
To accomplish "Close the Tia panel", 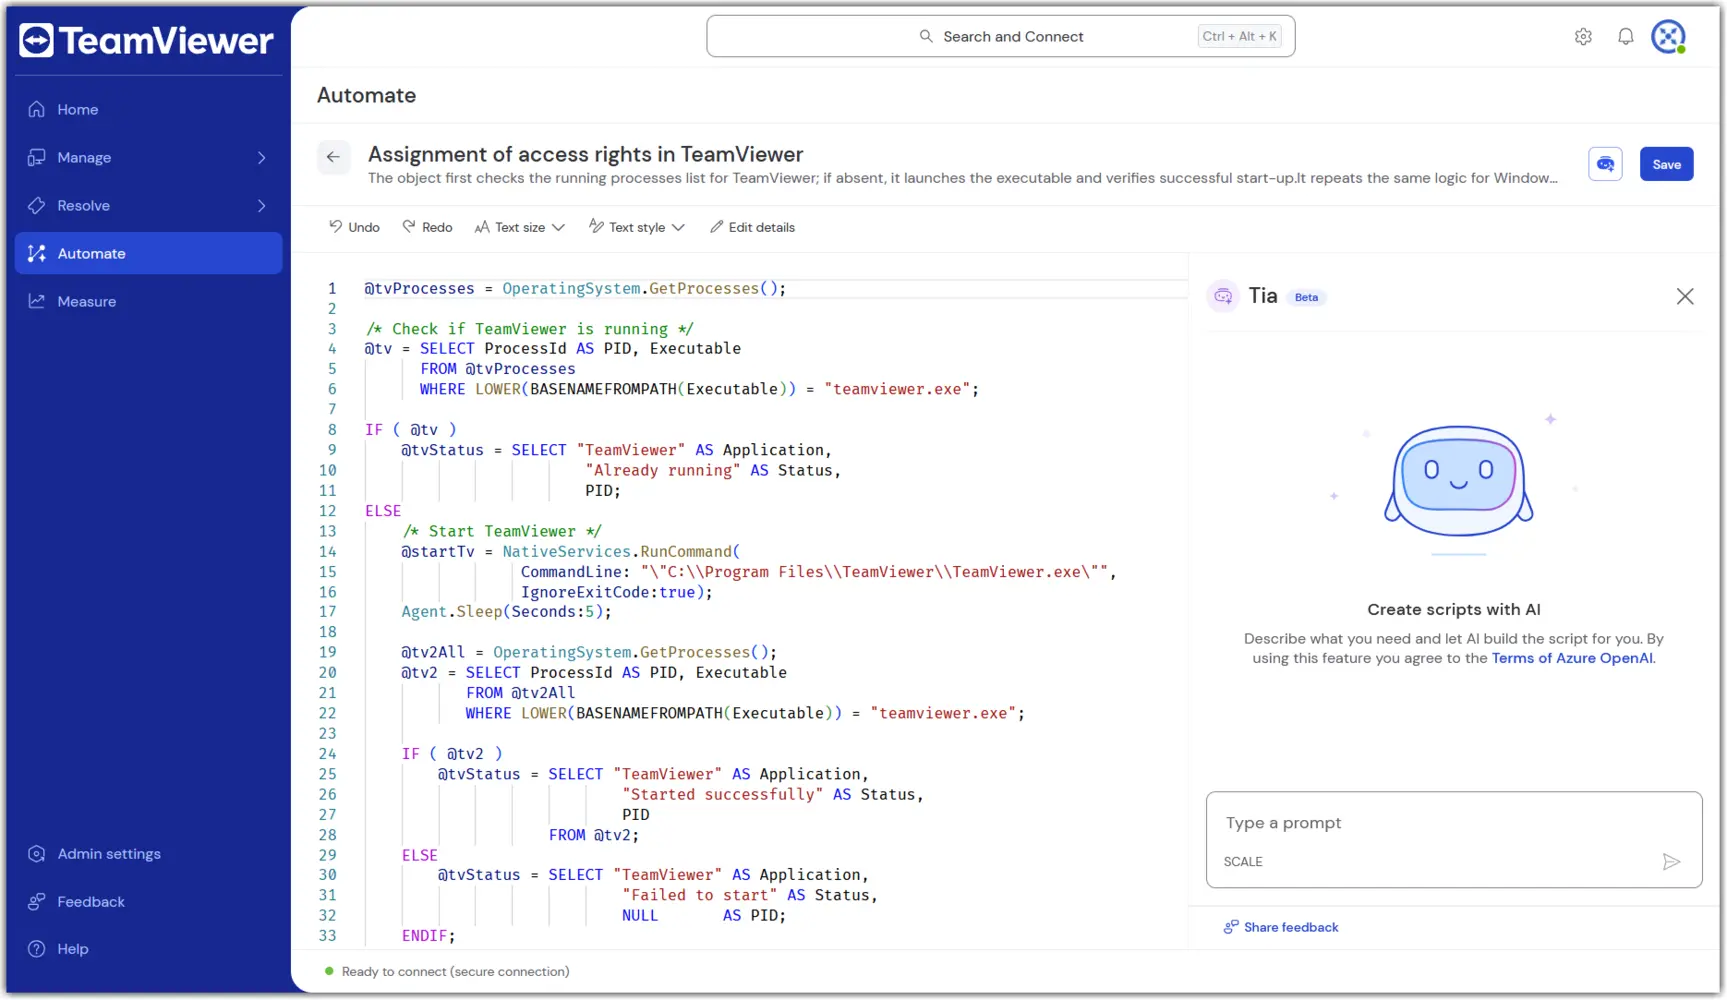I will [1685, 296].
